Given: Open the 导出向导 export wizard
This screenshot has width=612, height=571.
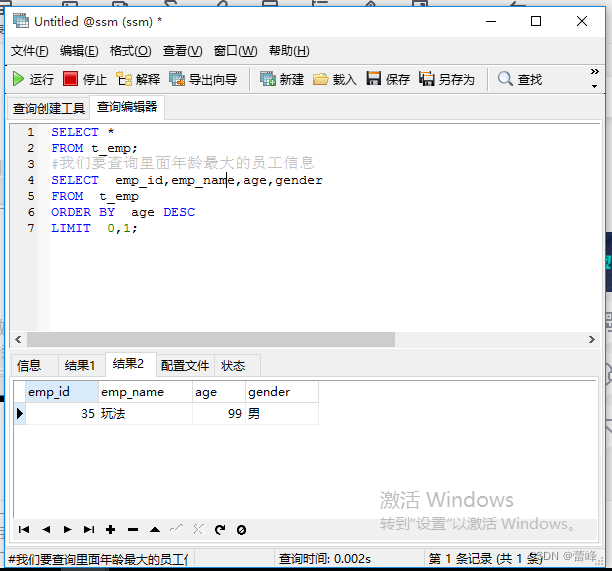Looking at the screenshot, I should point(203,79).
